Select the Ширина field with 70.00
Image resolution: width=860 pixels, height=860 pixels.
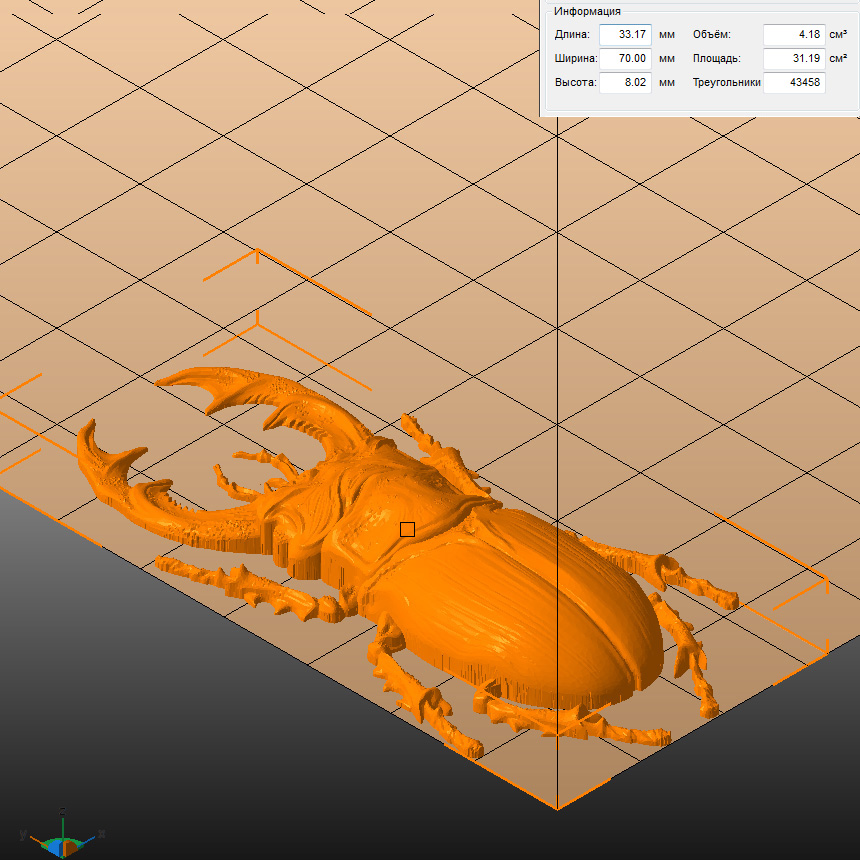tap(625, 58)
